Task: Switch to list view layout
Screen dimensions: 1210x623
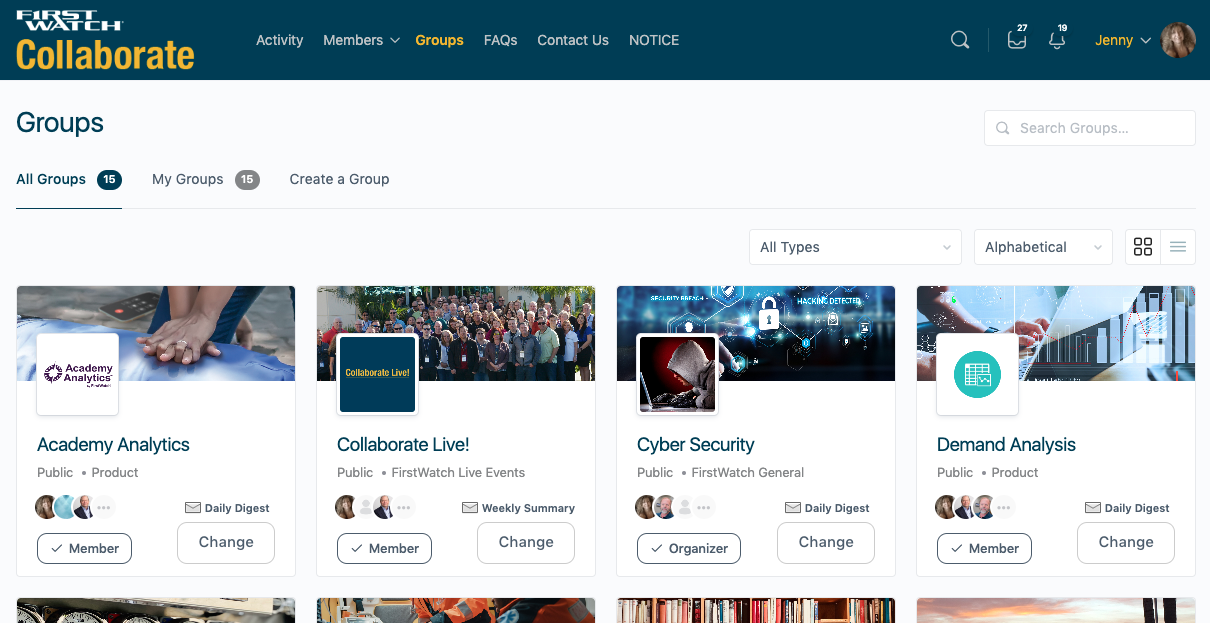Action: click(x=1178, y=247)
